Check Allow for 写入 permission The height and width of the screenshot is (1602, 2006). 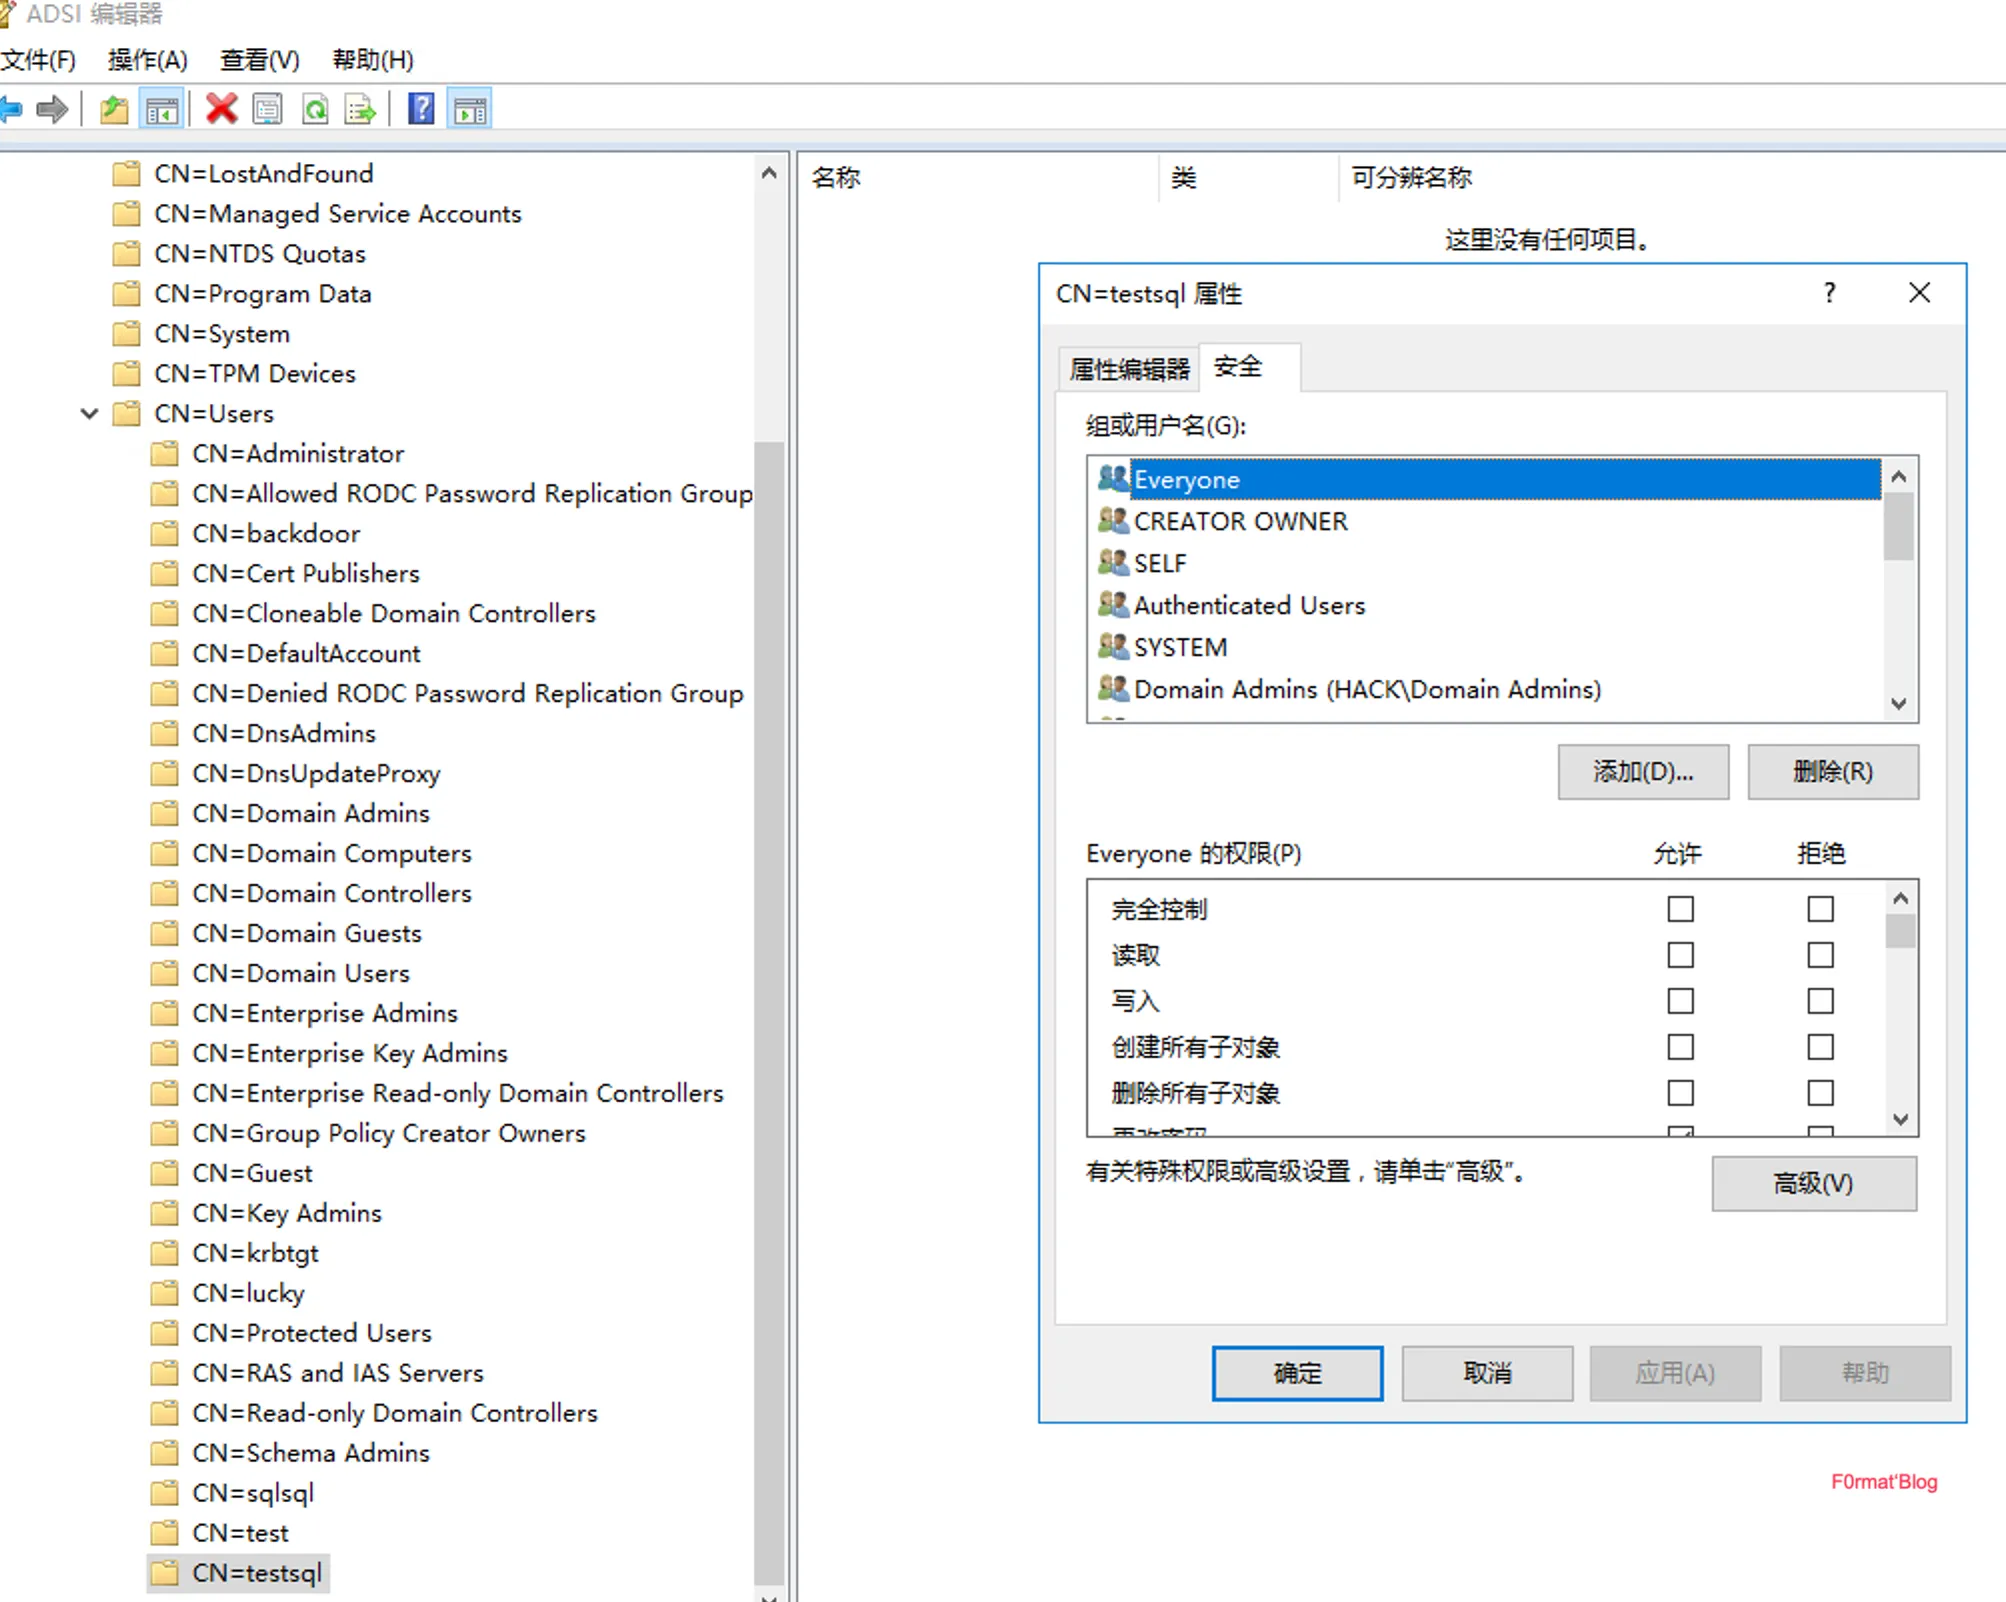(x=1680, y=1001)
